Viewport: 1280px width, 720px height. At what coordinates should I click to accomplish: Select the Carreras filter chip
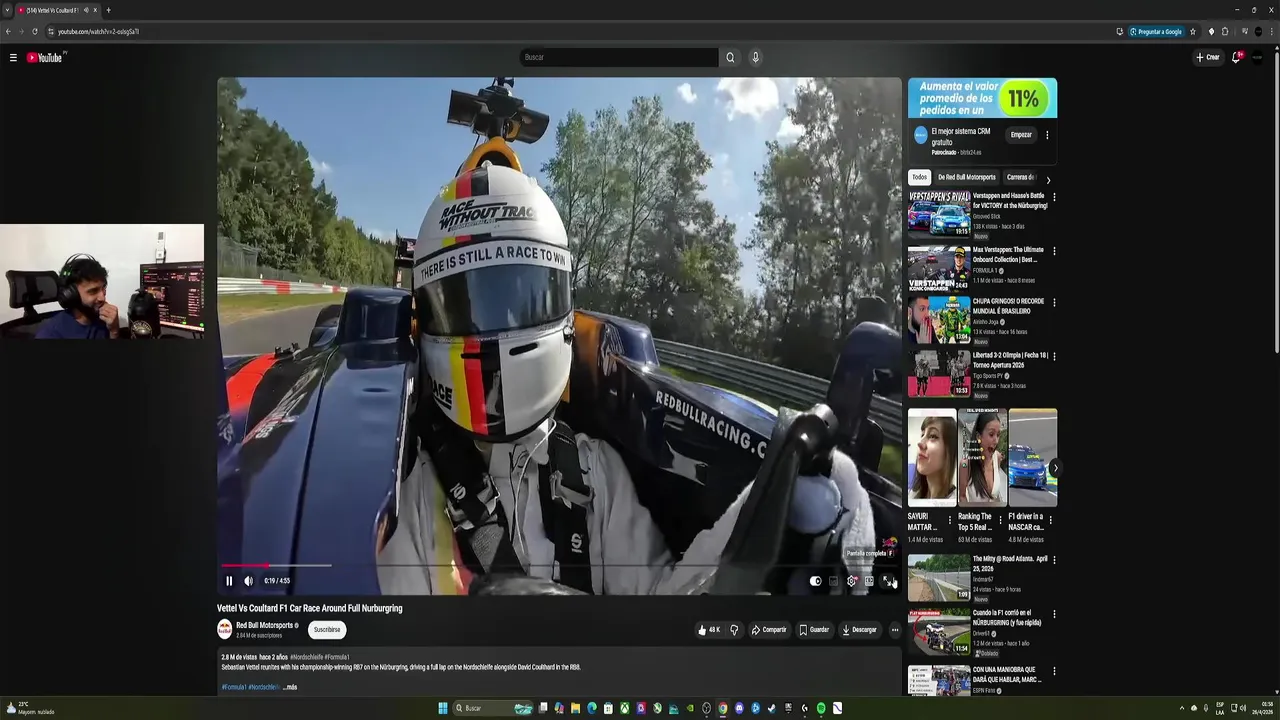pos(1020,177)
